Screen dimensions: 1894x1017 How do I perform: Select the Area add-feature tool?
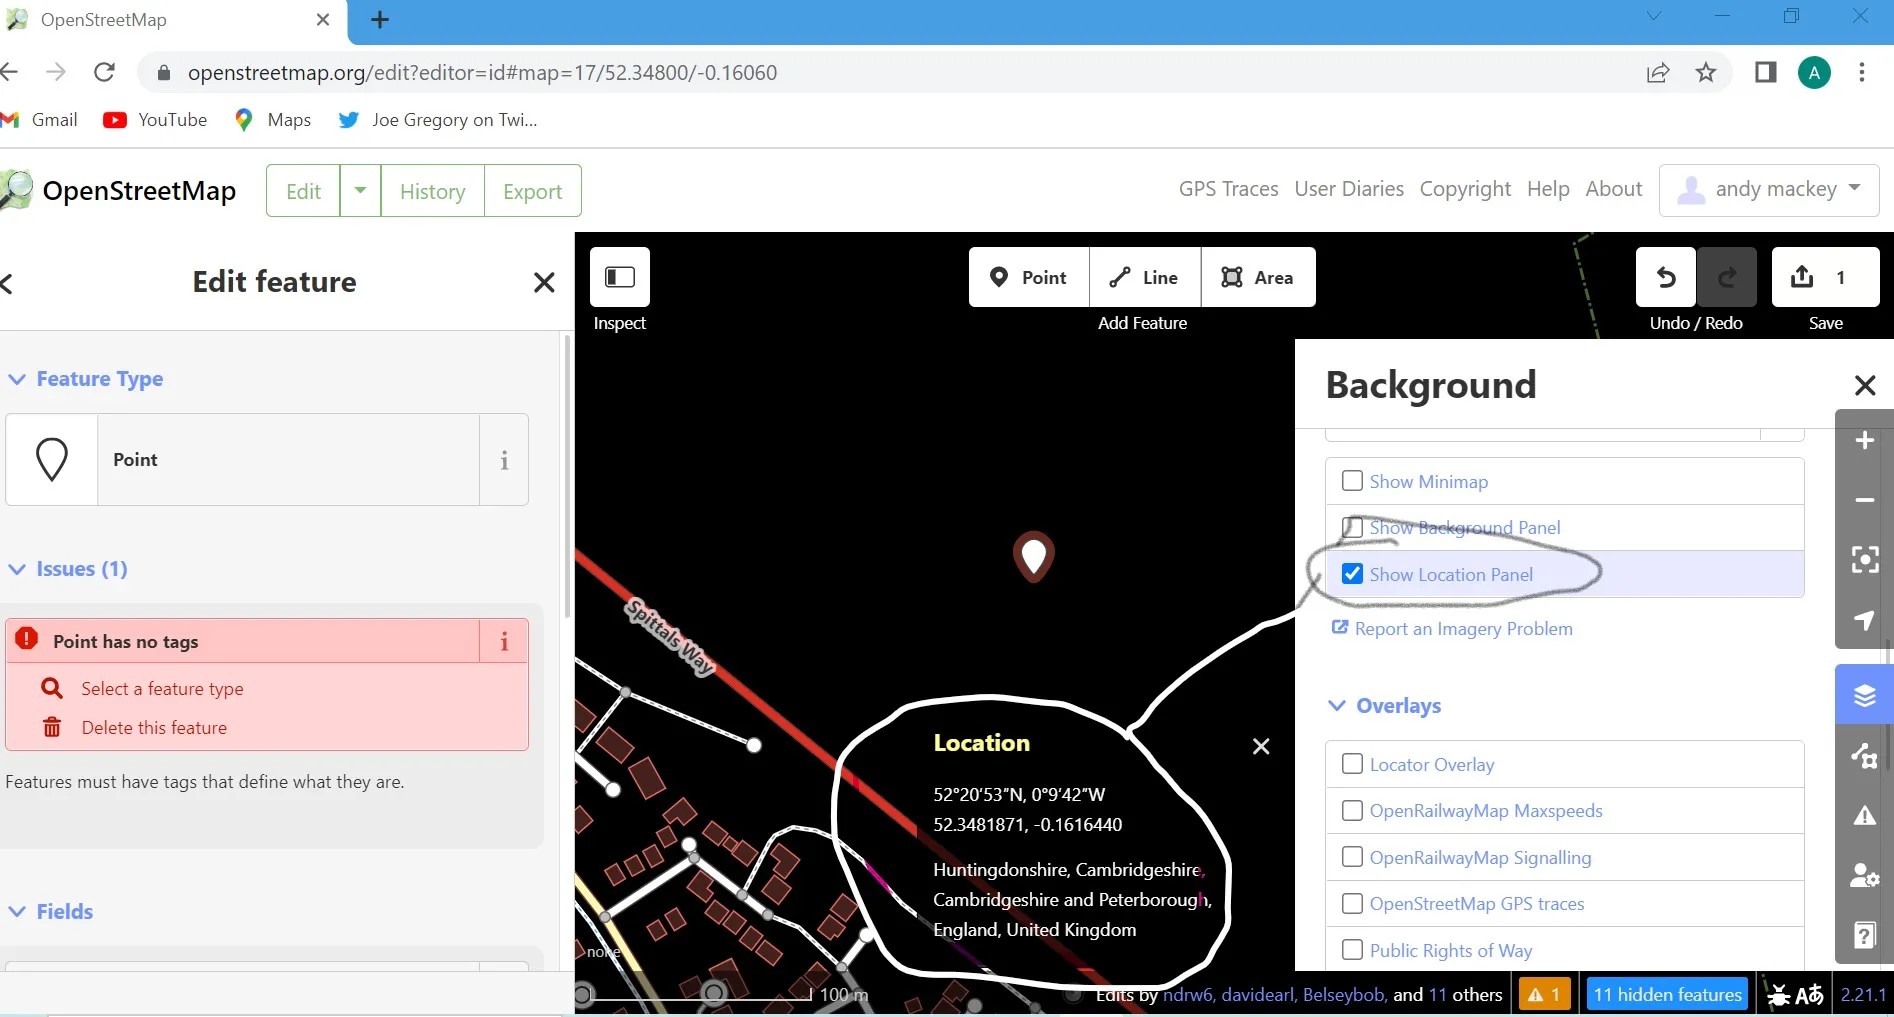click(x=1258, y=277)
